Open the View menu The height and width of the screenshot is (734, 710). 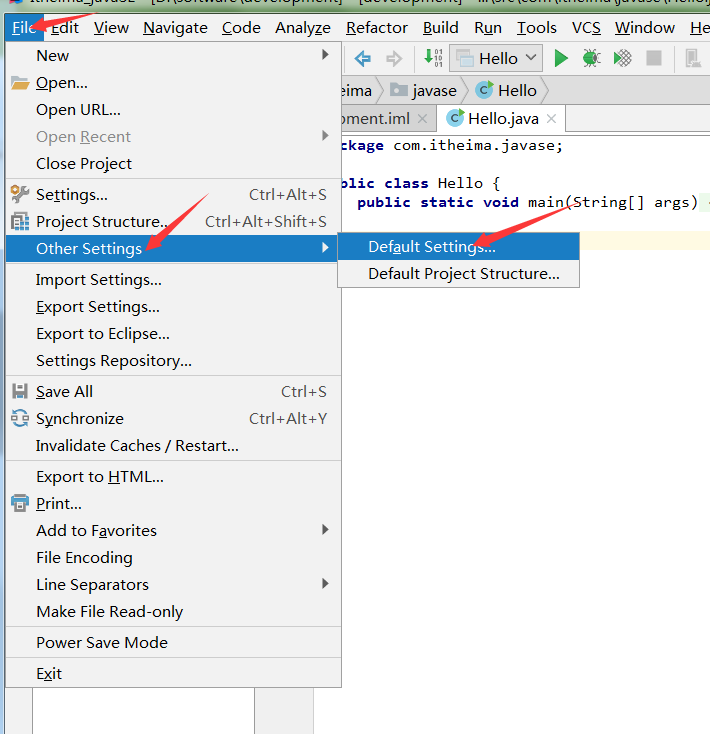[111, 28]
